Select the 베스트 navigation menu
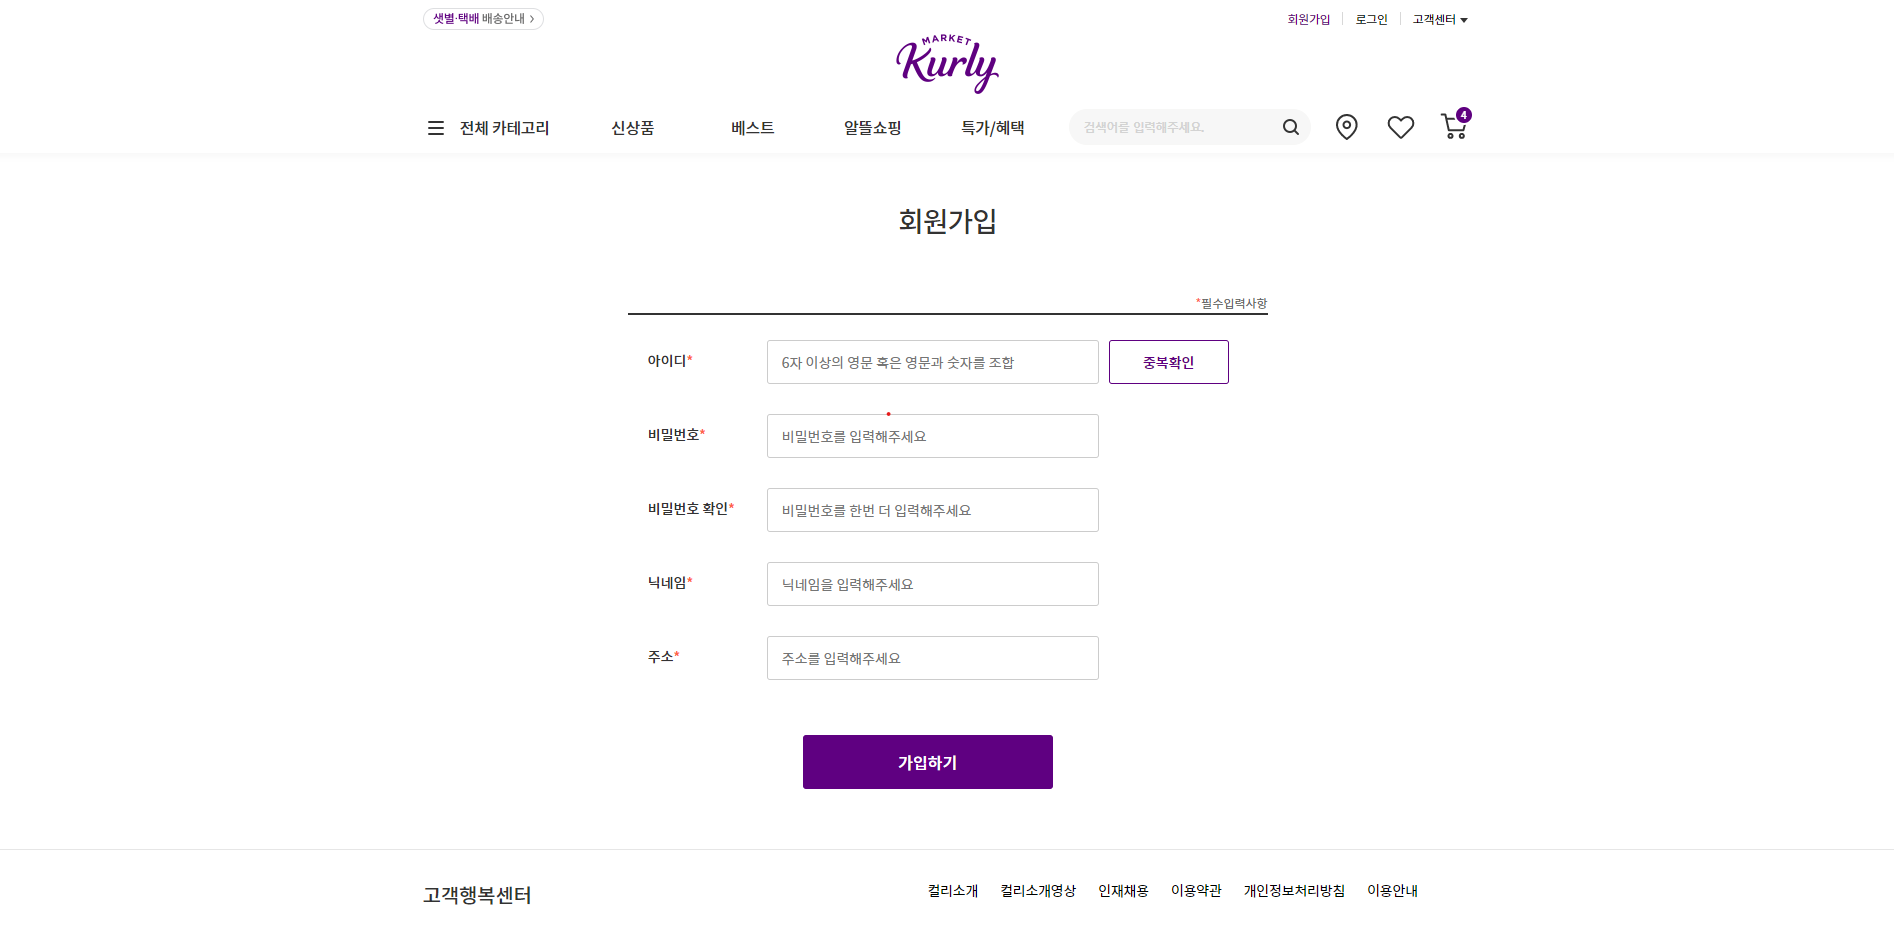The width and height of the screenshot is (1894, 931). point(752,127)
